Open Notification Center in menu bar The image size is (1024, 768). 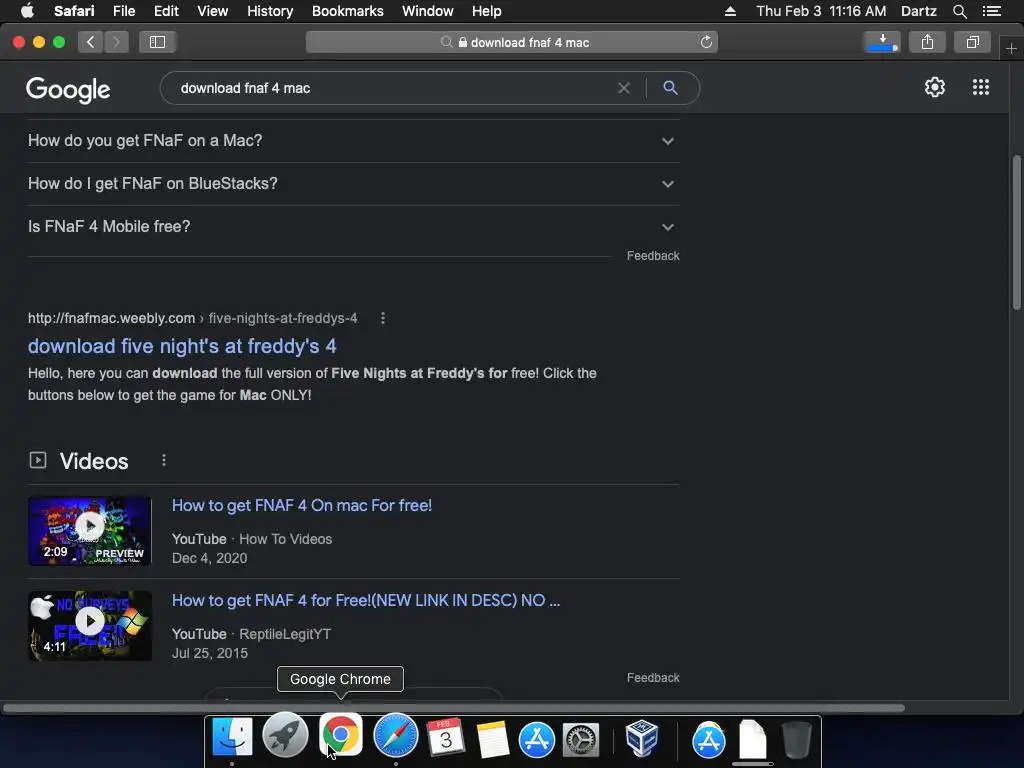(991, 11)
